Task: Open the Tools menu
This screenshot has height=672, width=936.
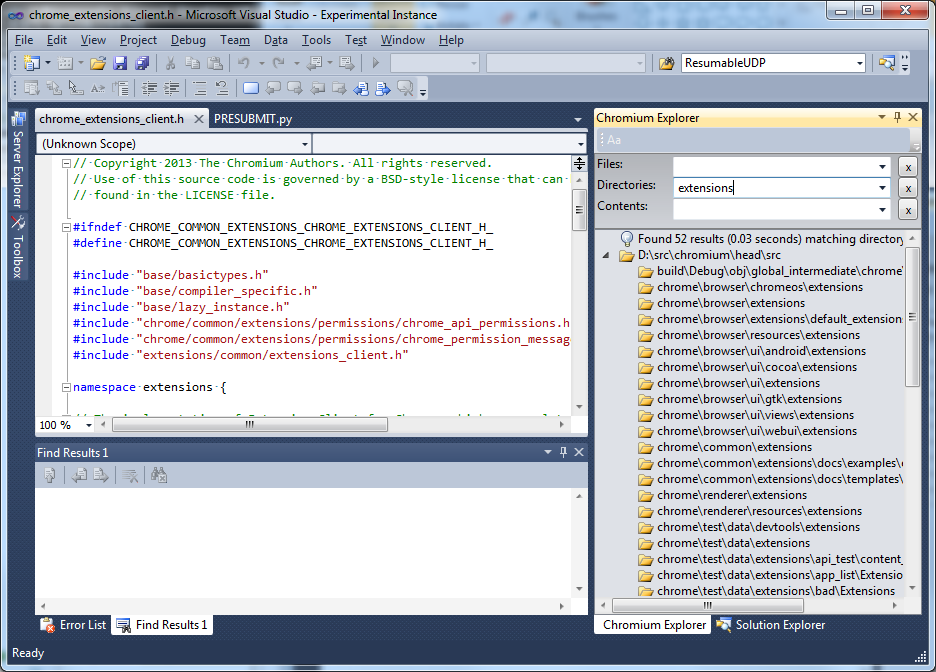Action: coord(316,40)
